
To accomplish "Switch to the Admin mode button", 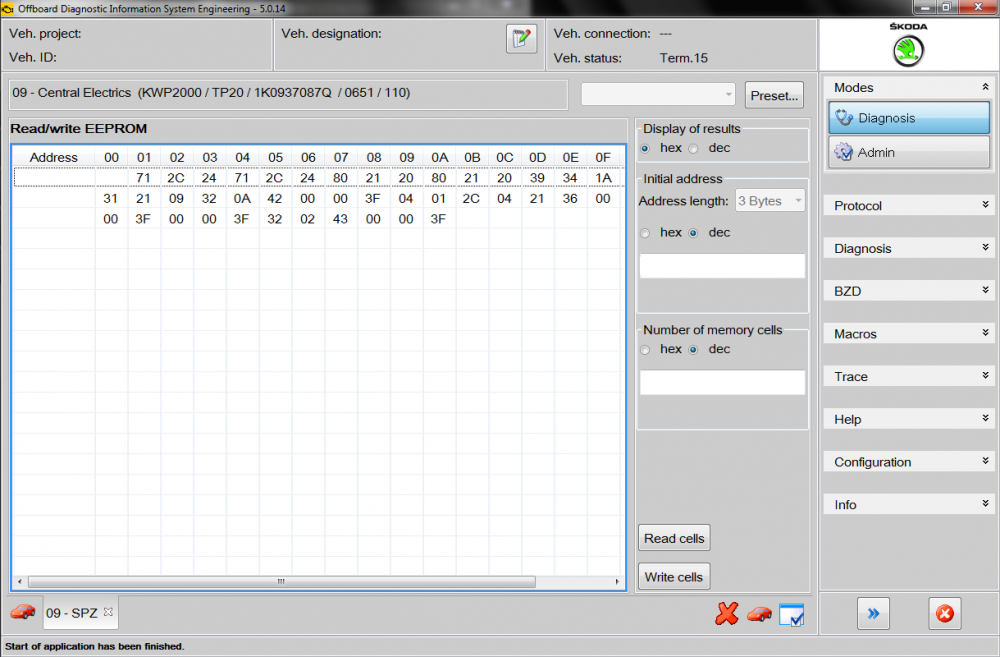I will point(909,152).
